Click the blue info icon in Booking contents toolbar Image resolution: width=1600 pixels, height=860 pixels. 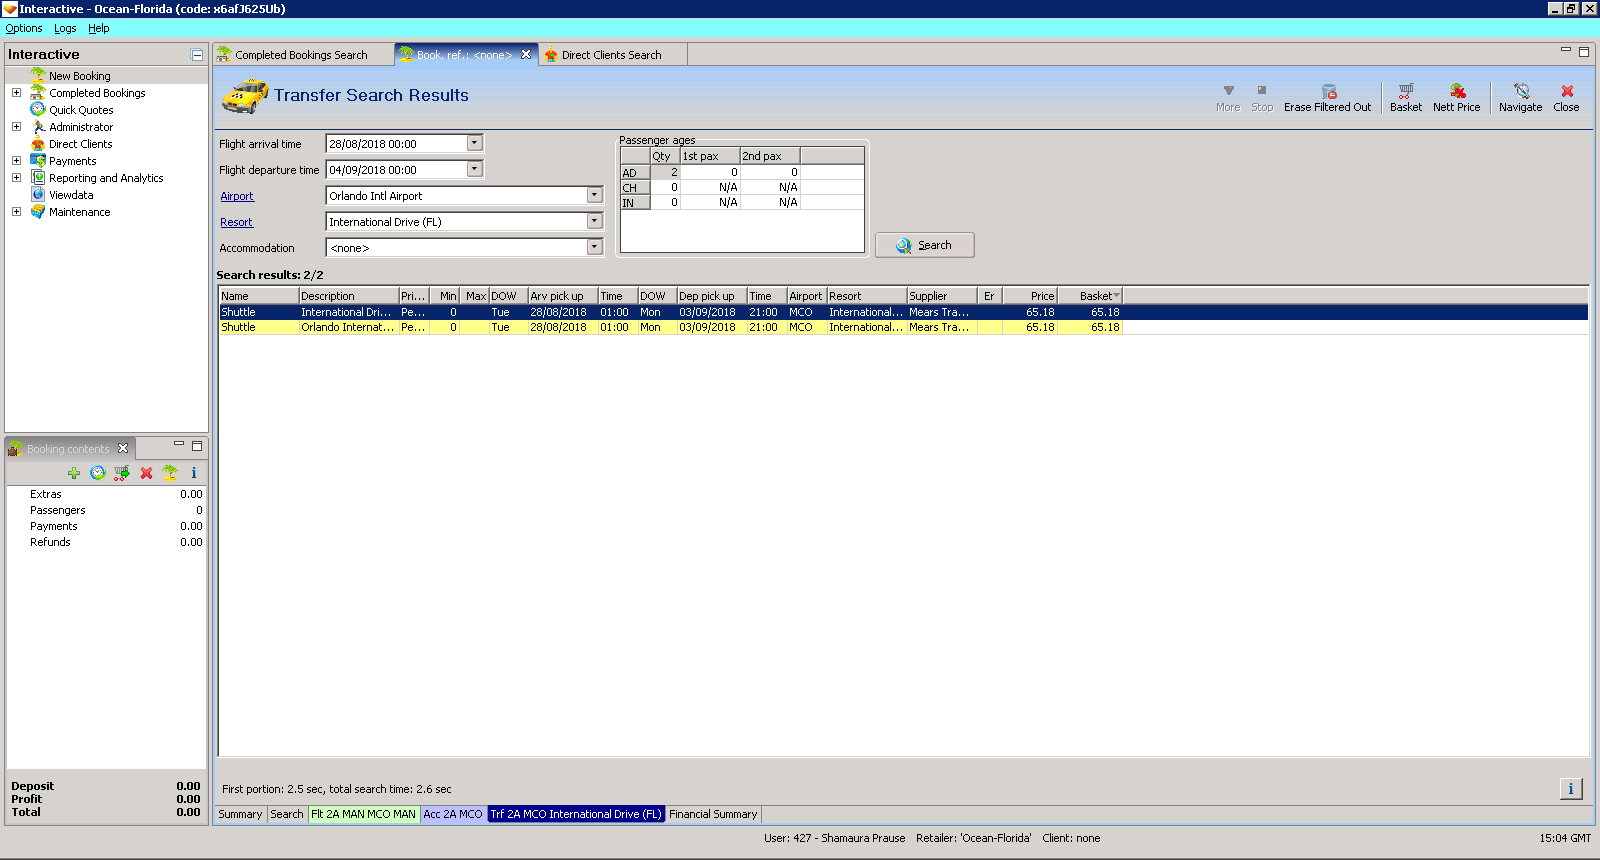pyautogui.click(x=194, y=473)
